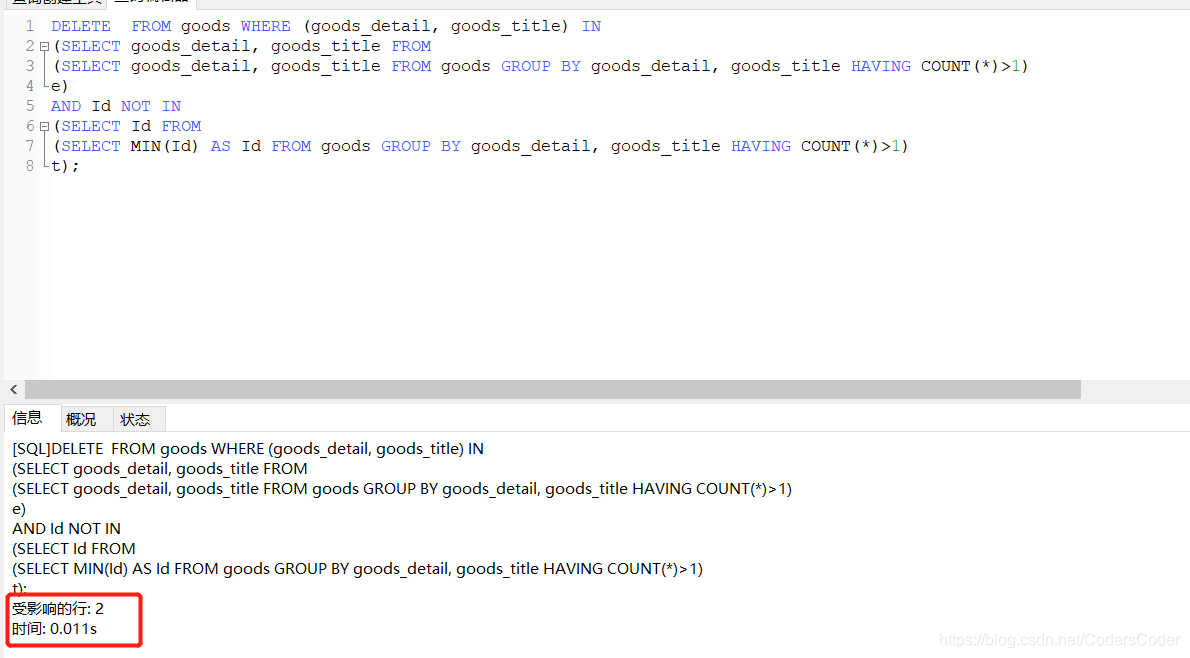
Task: Collapse the code fold at line 2
Action: coord(44,46)
